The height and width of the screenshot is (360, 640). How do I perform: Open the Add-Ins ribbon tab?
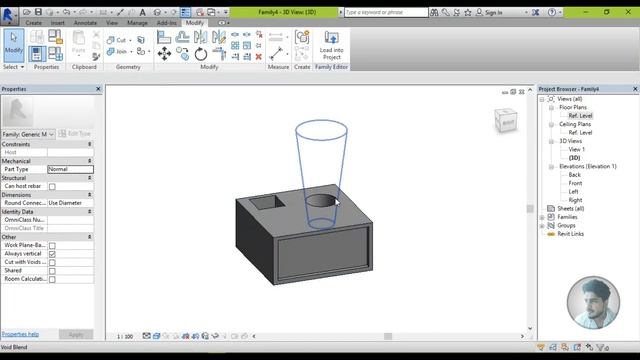(167, 23)
